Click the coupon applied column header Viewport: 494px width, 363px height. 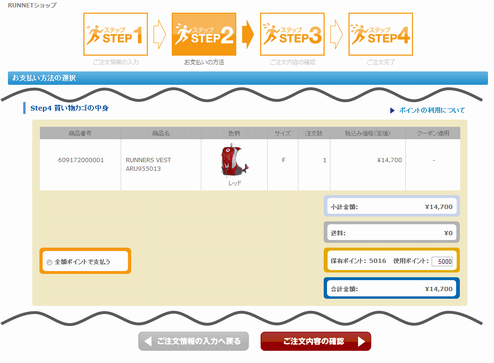pyautogui.click(x=433, y=133)
